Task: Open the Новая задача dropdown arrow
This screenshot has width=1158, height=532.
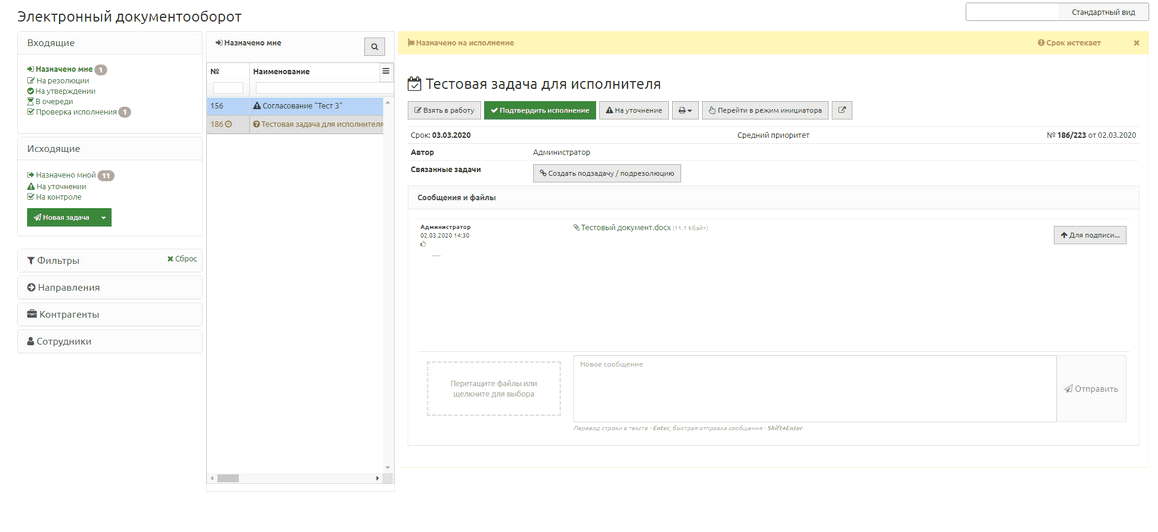Action: 103,217
